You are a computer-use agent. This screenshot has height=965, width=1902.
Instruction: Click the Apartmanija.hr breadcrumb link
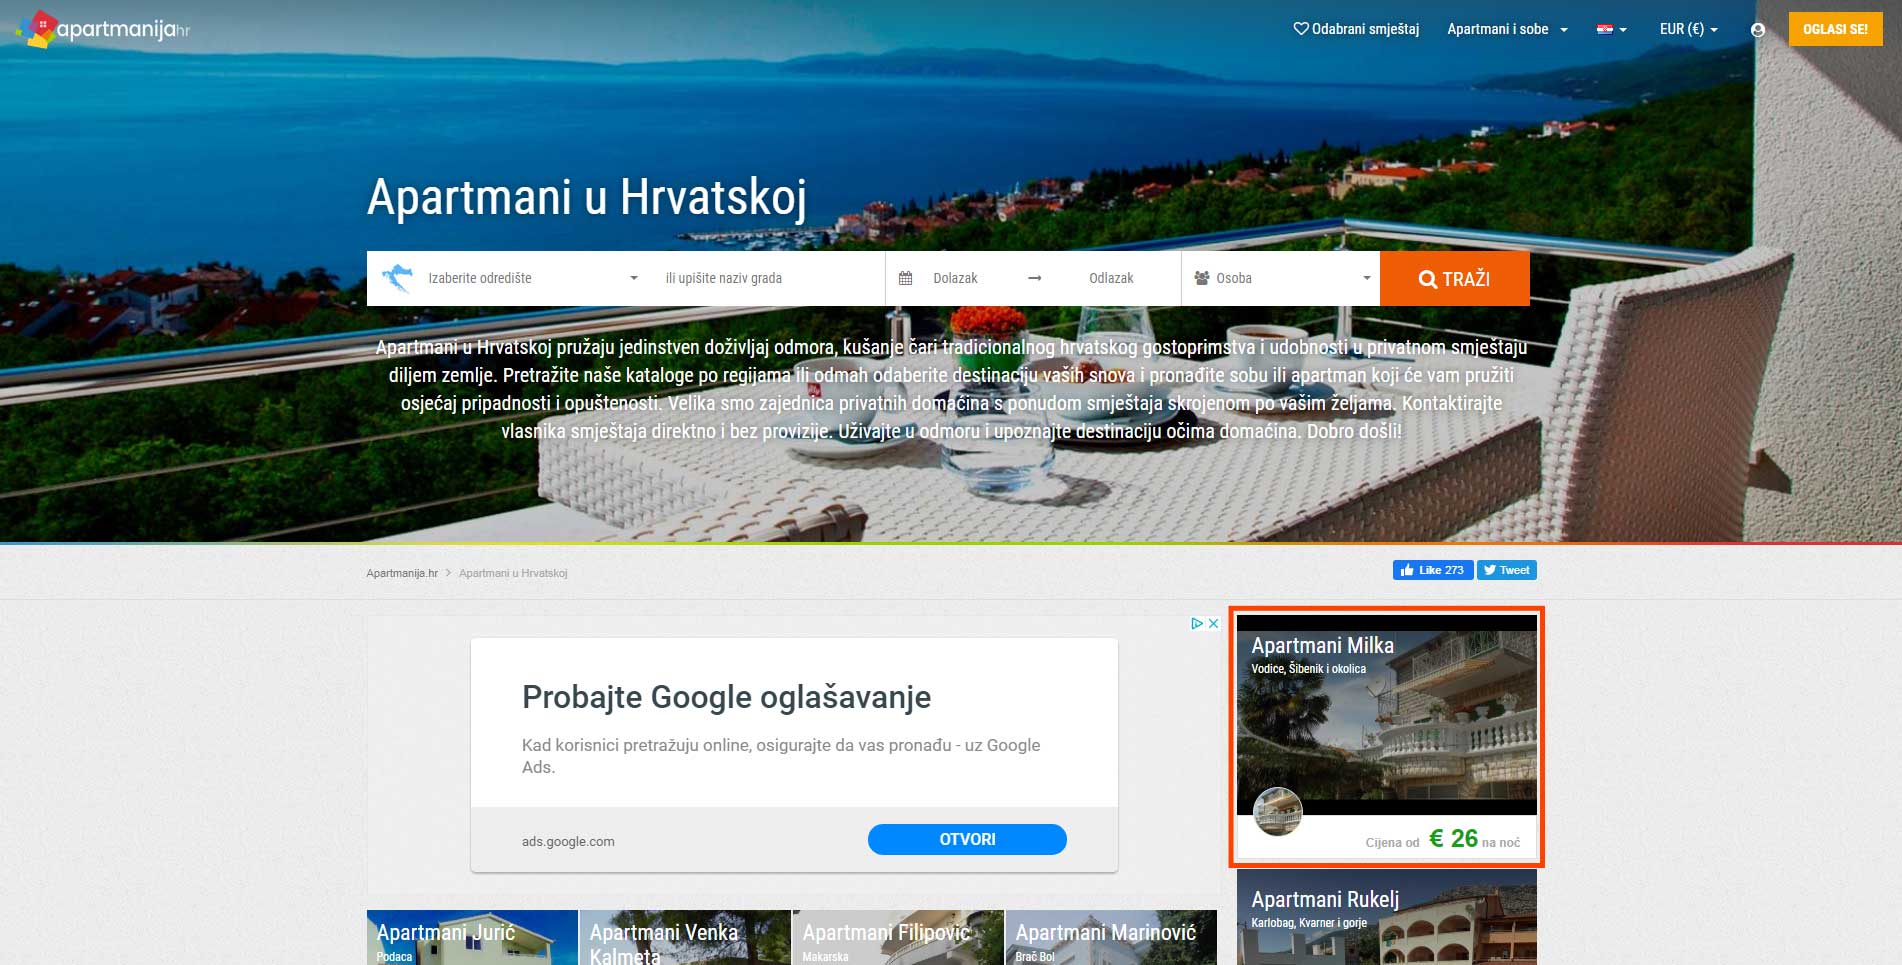click(x=402, y=573)
